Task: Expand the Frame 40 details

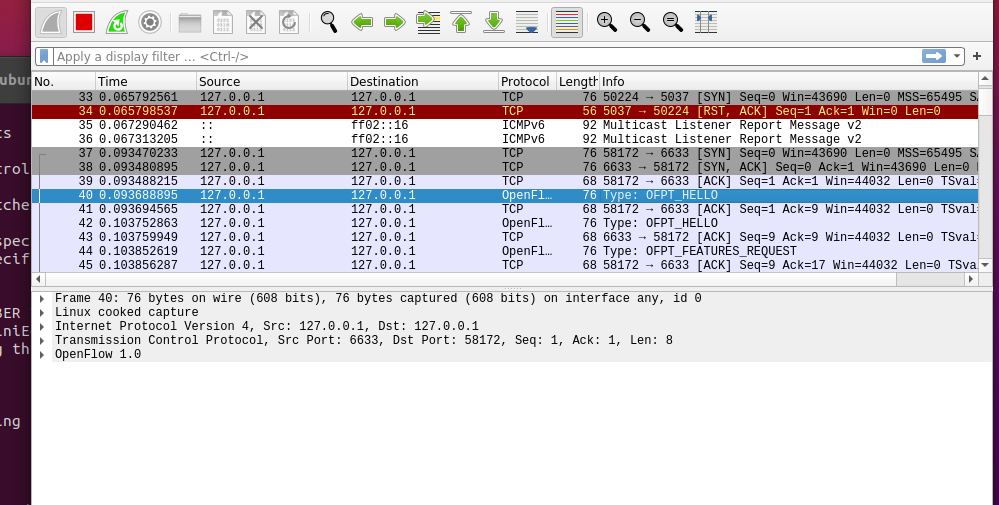Action: point(42,298)
